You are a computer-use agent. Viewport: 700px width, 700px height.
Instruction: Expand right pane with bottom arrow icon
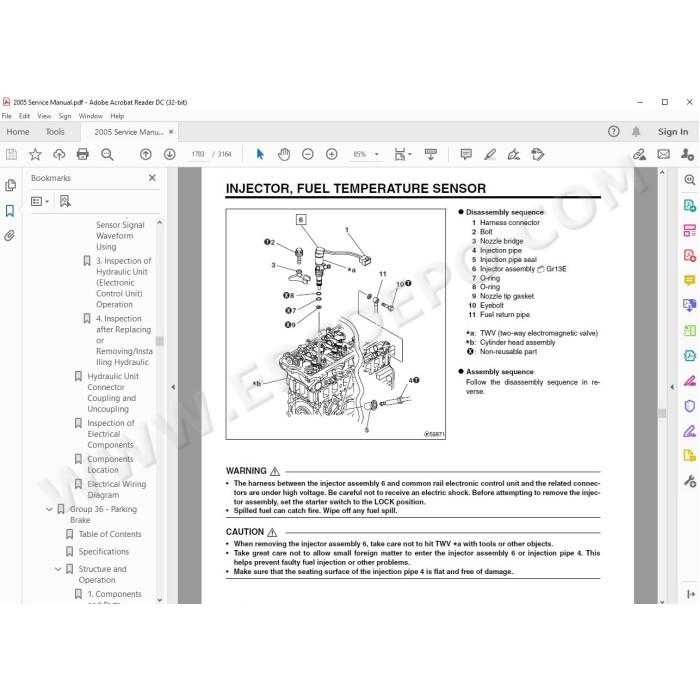click(x=691, y=594)
